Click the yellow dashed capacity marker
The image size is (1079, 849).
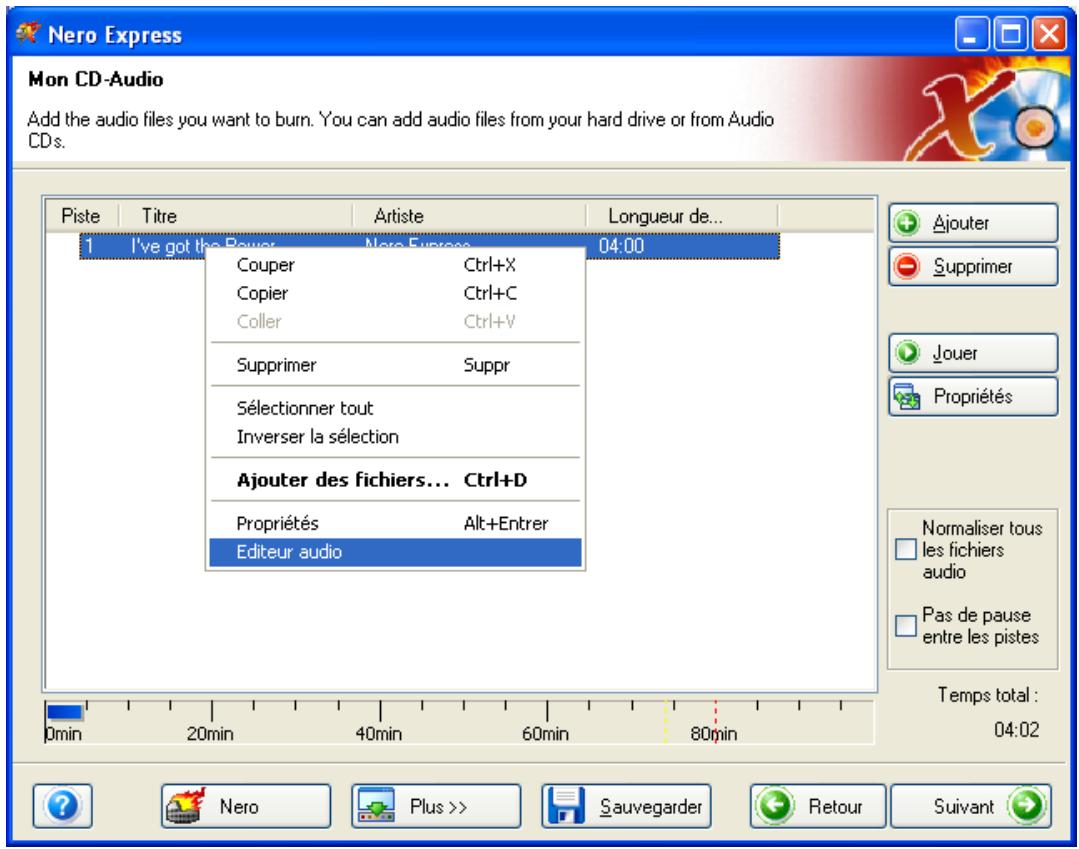(x=666, y=722)
